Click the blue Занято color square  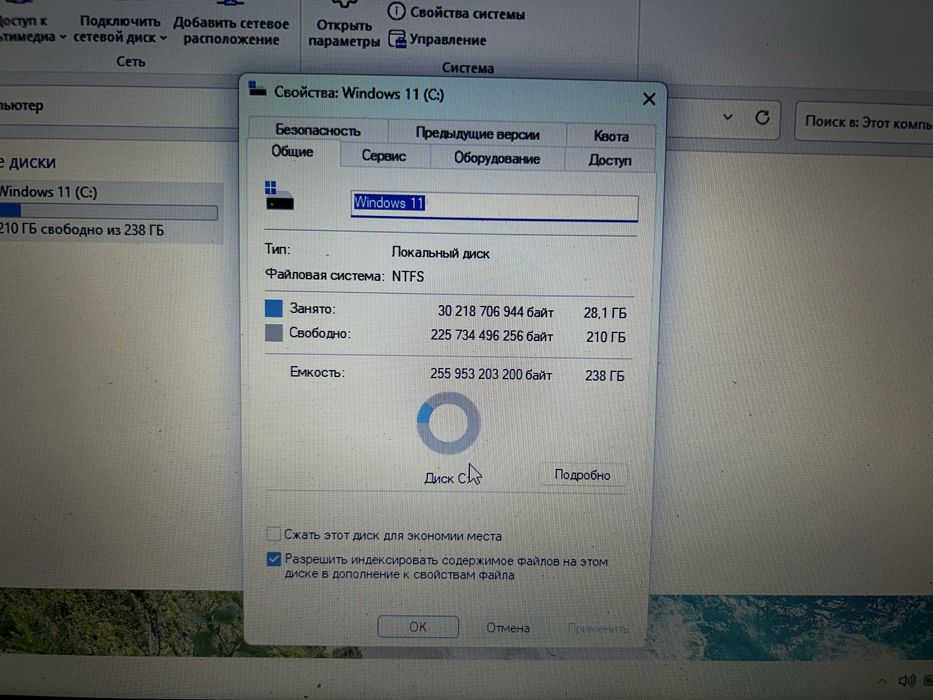(273, 308)
